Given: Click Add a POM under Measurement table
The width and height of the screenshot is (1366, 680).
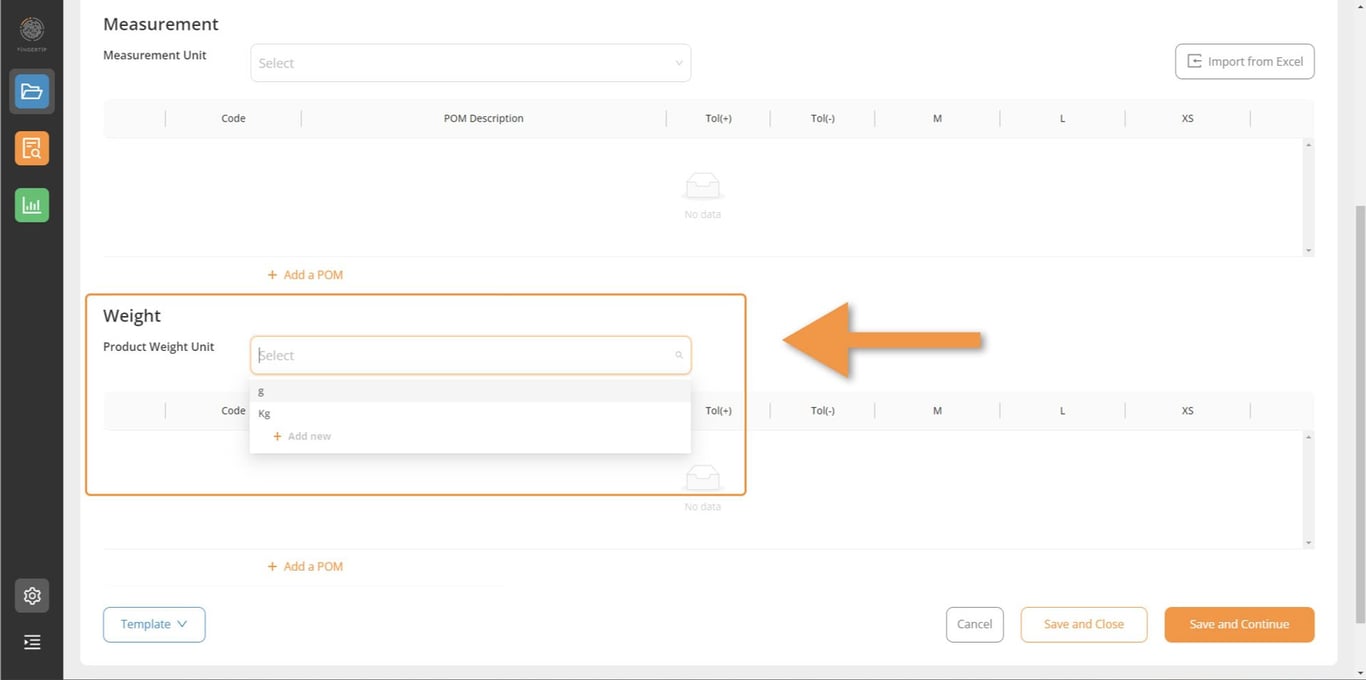Looking at the screenshot, I should (x=305, y=274).
